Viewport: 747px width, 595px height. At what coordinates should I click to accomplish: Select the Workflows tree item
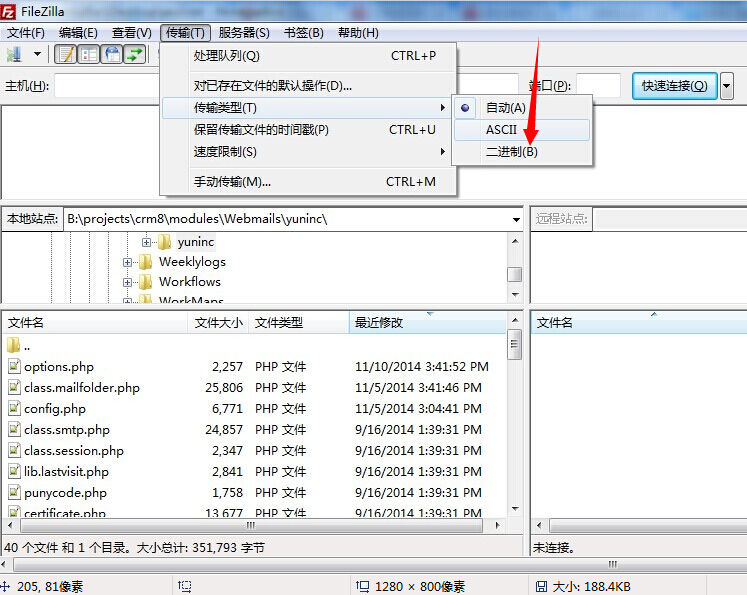190,282
